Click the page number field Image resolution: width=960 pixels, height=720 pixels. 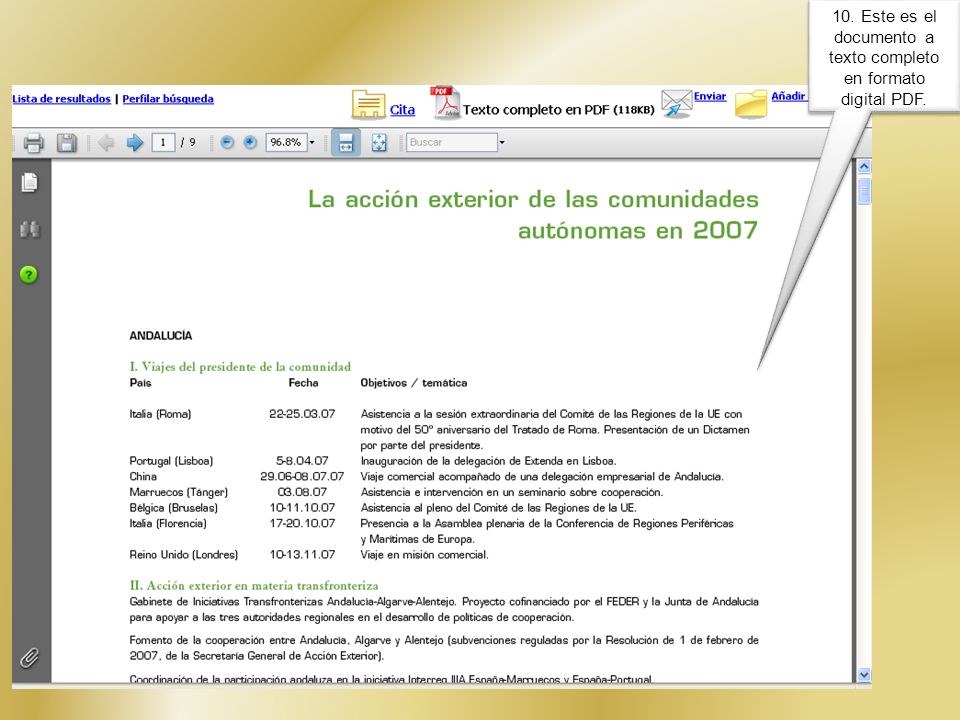(163, 142)
